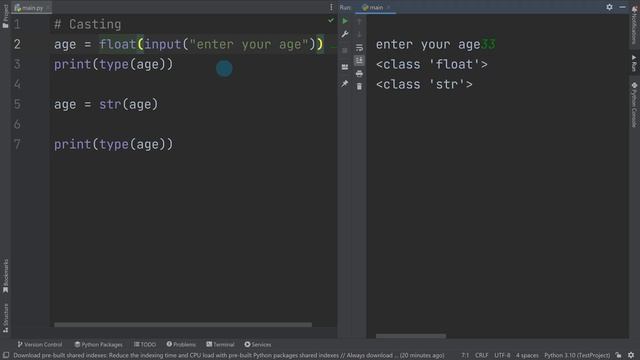Click the pre-built shared indexes notification message
This screenshot has height=360, width=640.
pos(229,356)
